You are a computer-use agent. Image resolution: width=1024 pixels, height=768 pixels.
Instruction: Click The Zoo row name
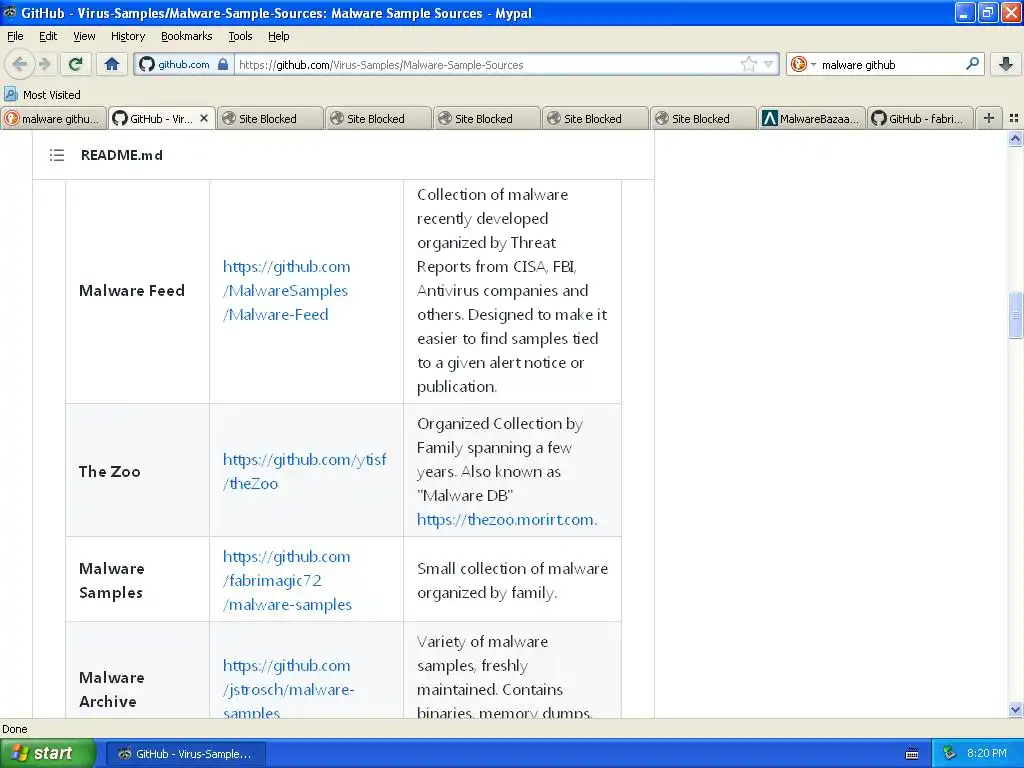pos(109,472)
